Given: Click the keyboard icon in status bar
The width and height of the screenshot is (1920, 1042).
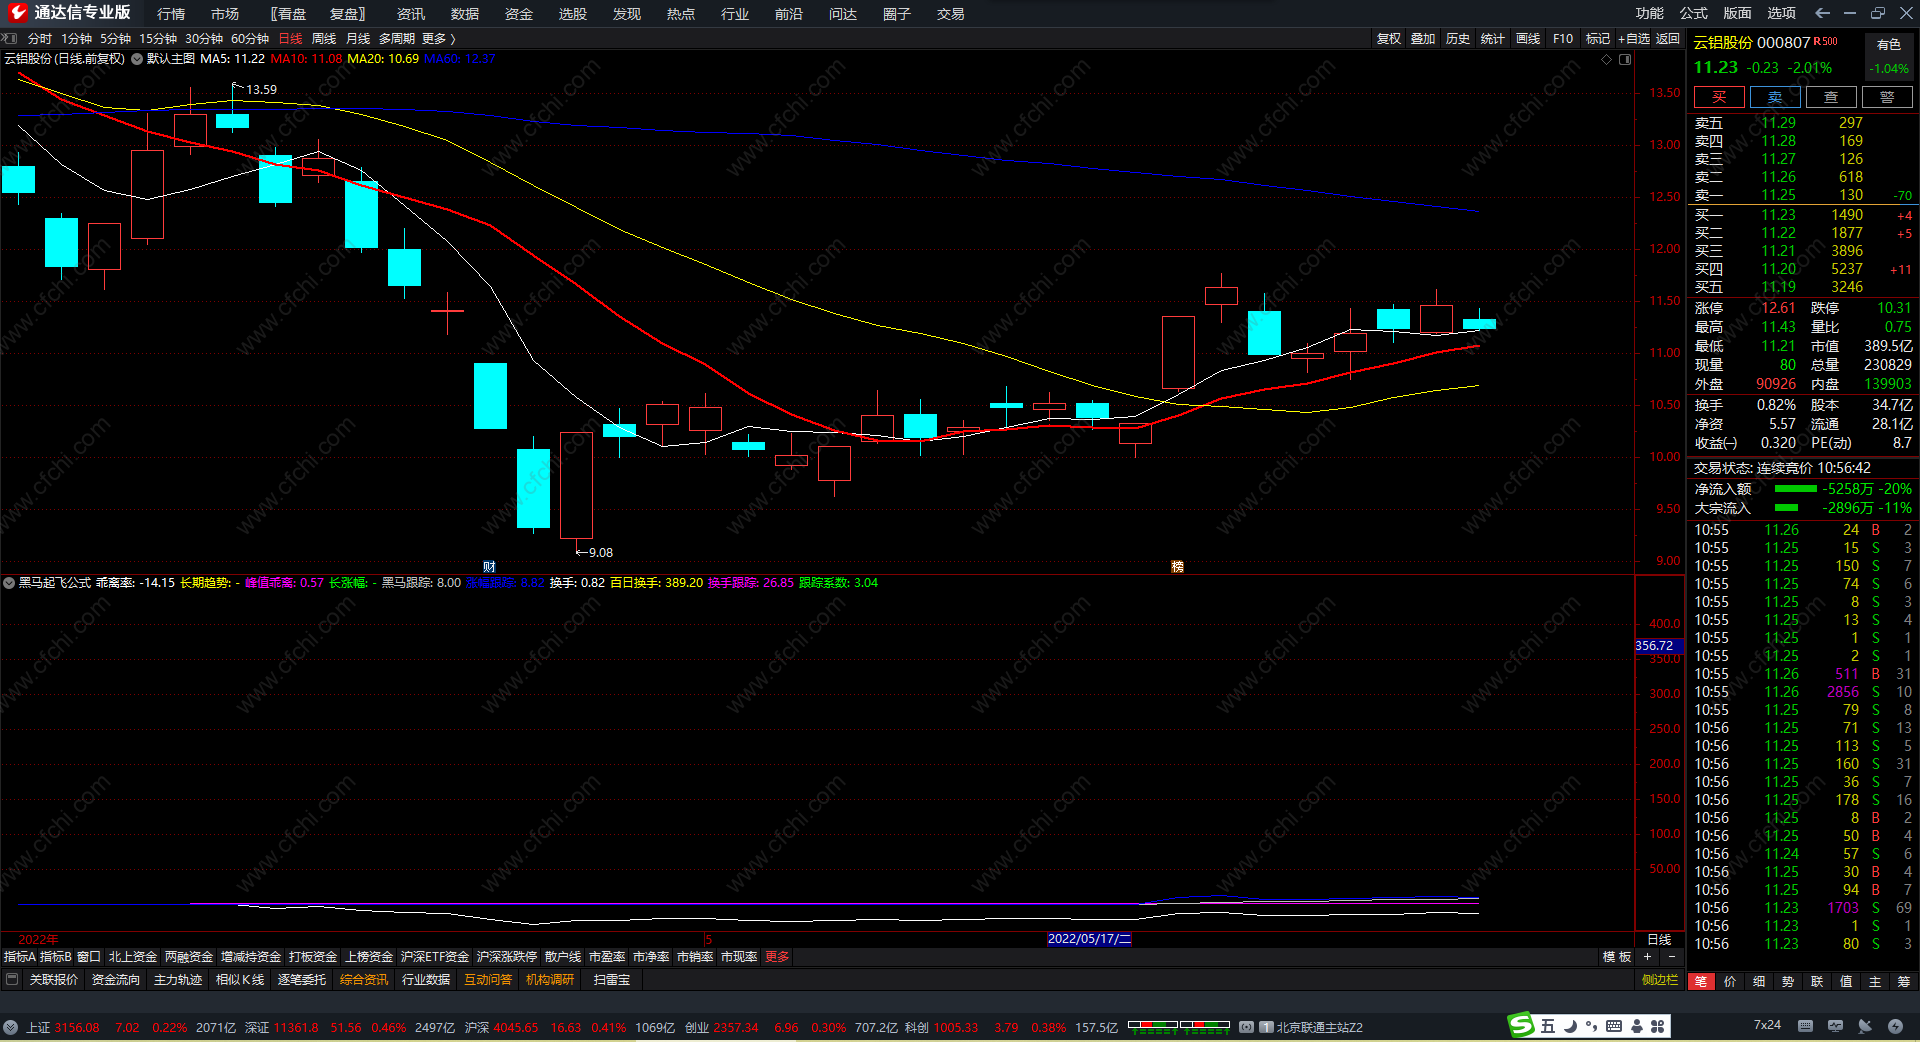Looking at the screenshot, I should click(1805, 1026).
